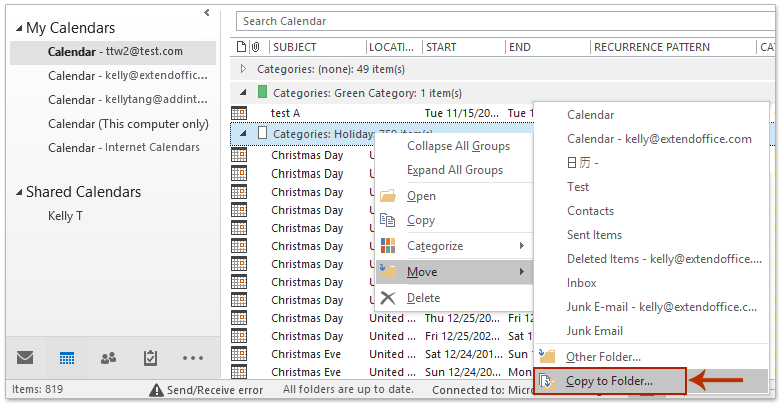Collapse the My Calendars group
The image size is (782, 407).
(x=17, y=29)
